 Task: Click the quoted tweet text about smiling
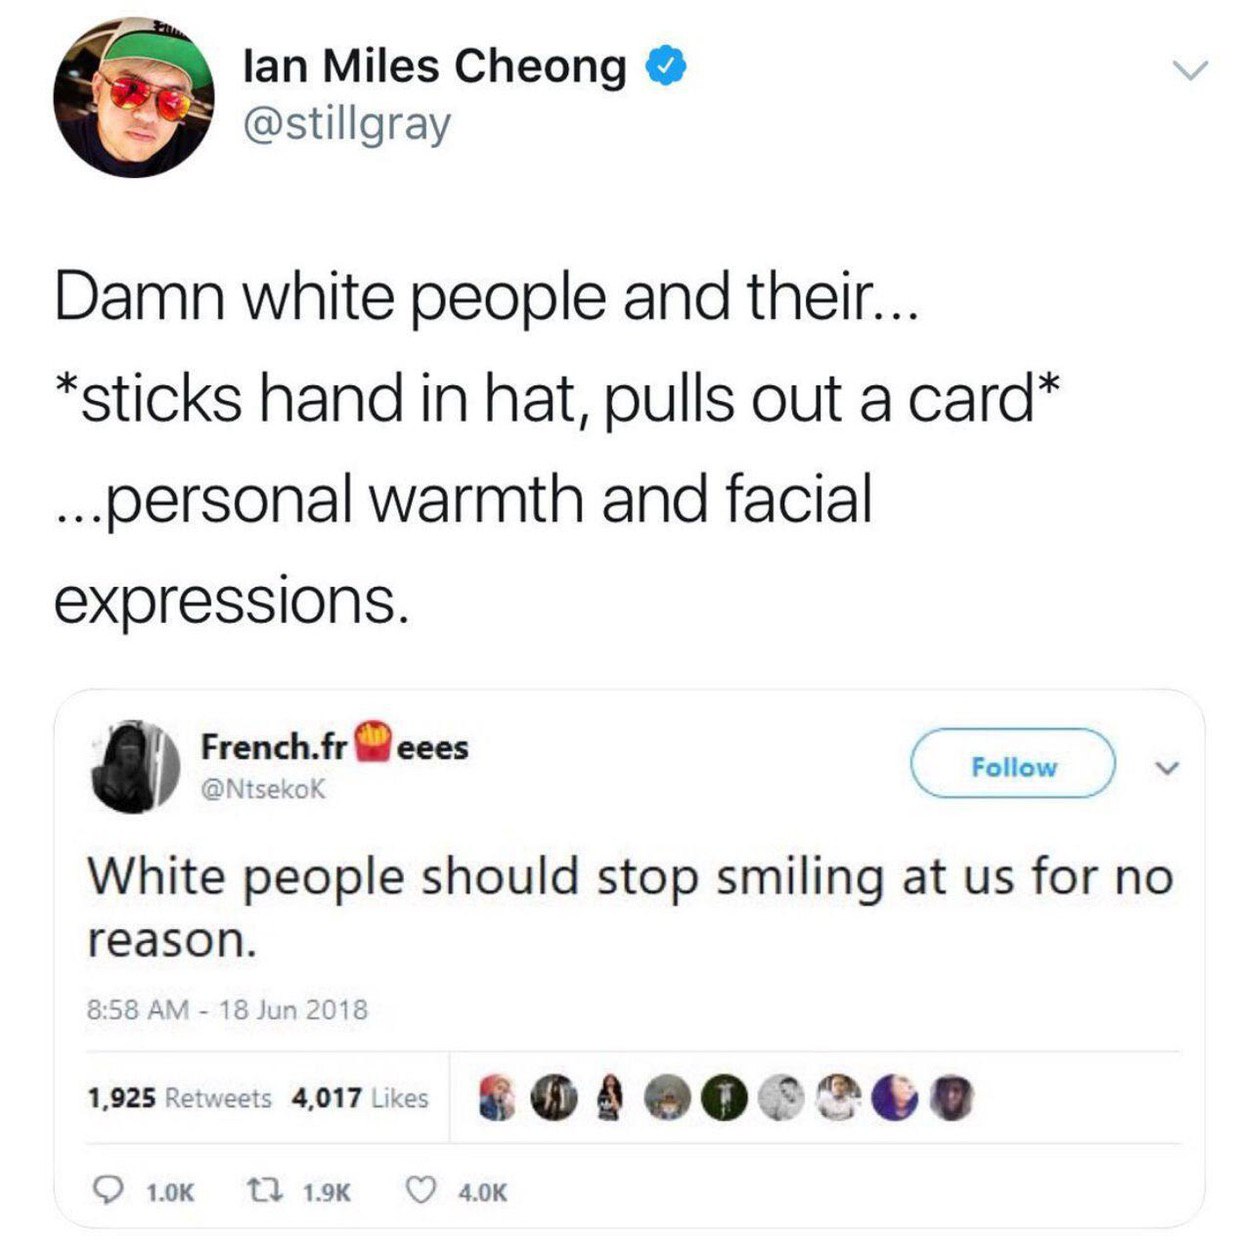[630, 907]
